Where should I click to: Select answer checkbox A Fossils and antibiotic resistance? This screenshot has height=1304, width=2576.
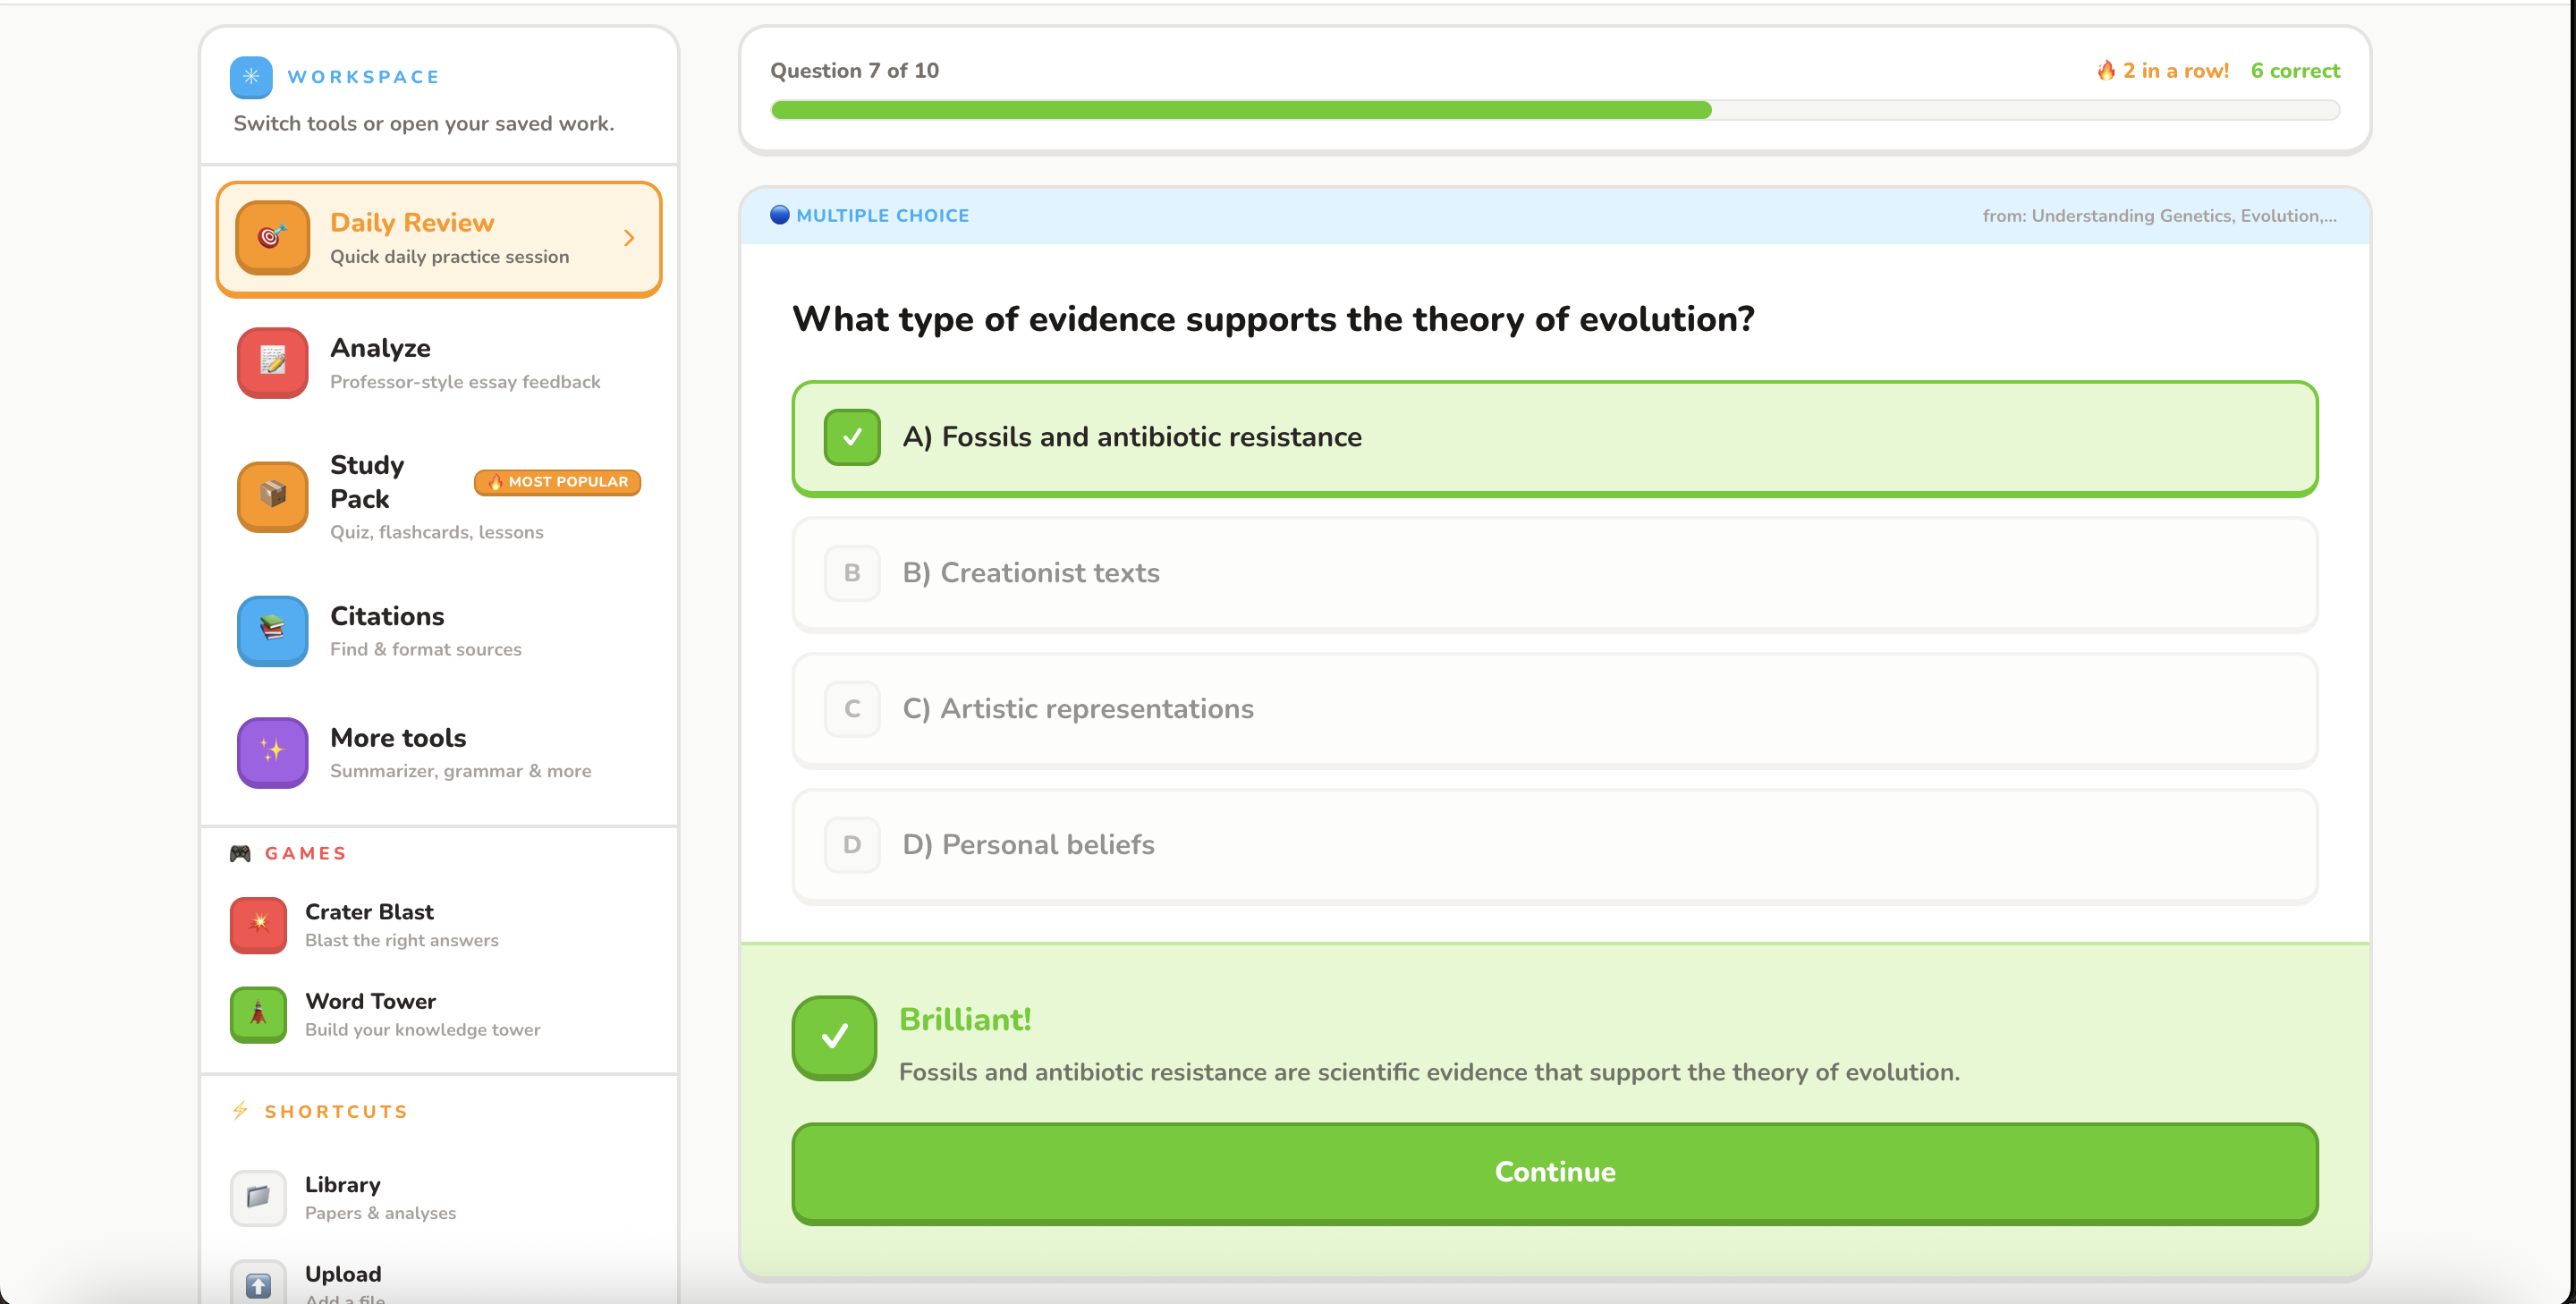click(x=852, y=437)
